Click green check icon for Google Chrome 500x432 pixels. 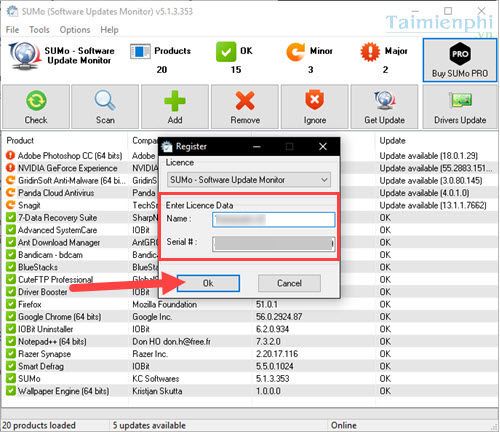pos(11,317)
